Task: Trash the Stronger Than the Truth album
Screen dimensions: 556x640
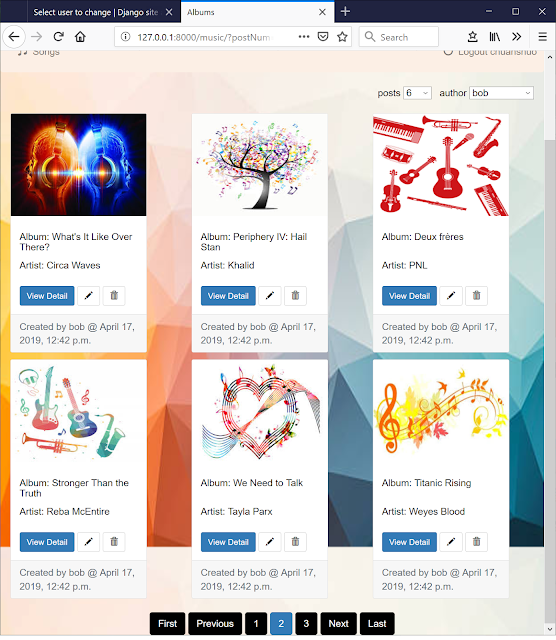Action: point(114,542)
